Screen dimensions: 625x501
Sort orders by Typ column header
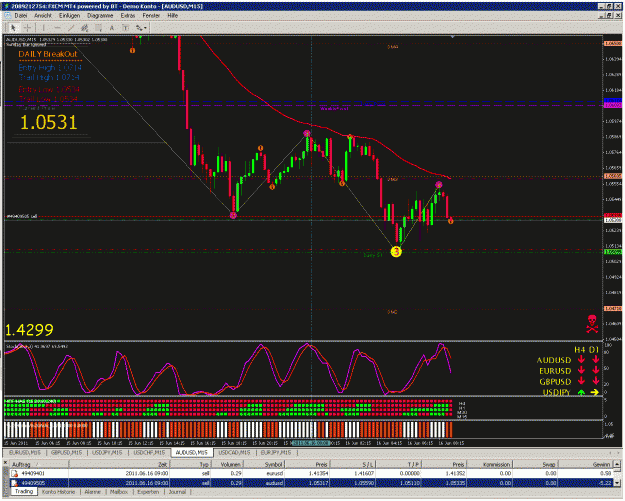(191, 464)
